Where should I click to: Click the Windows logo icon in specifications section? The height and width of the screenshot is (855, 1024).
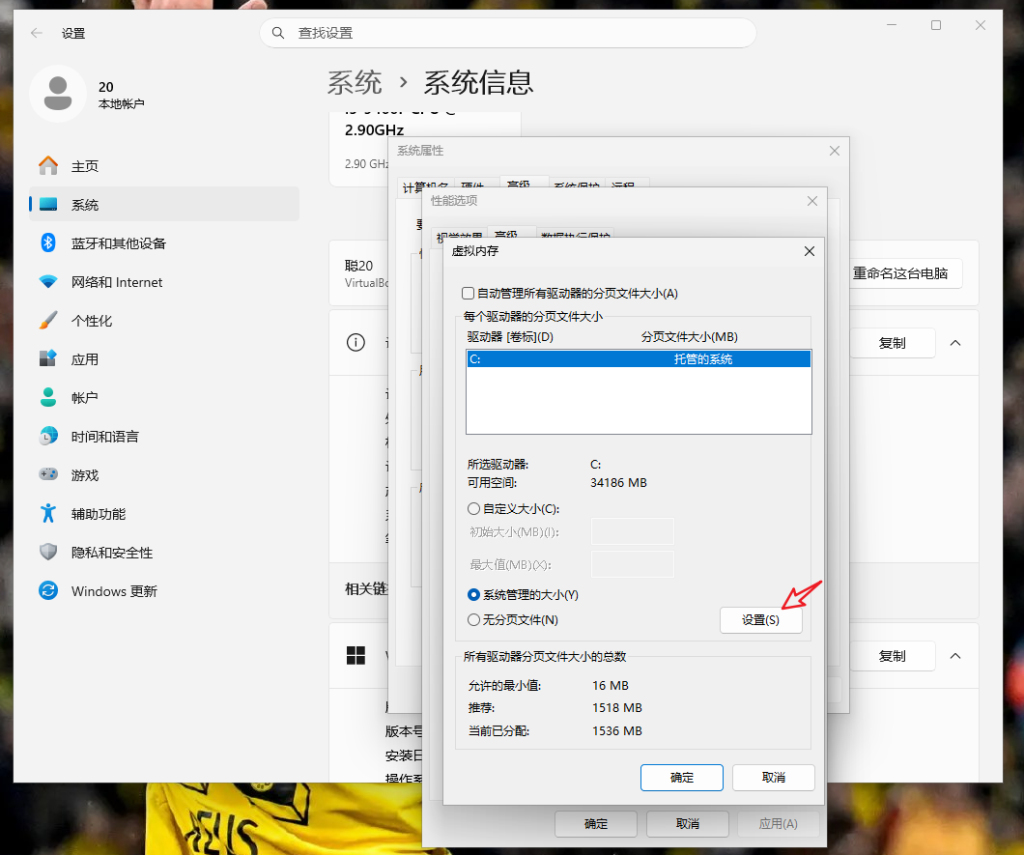coord(356,655)
